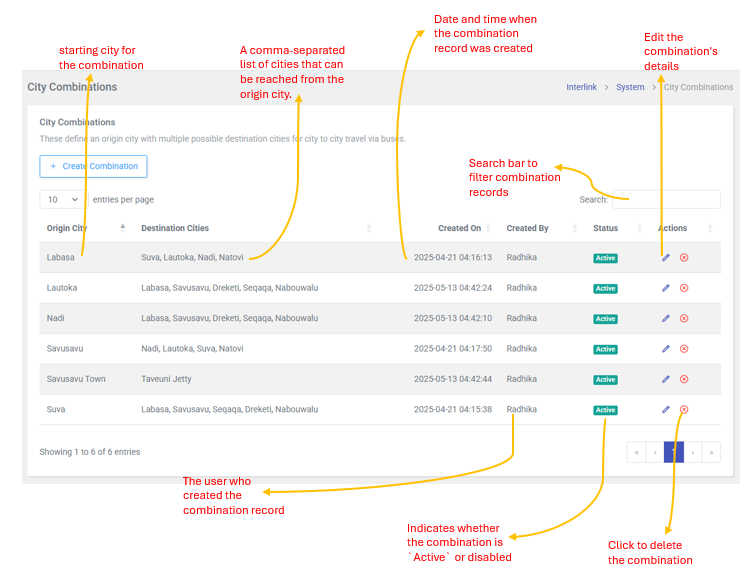
Task: Jump to the last page in pagination
Action: pos(711,452)
